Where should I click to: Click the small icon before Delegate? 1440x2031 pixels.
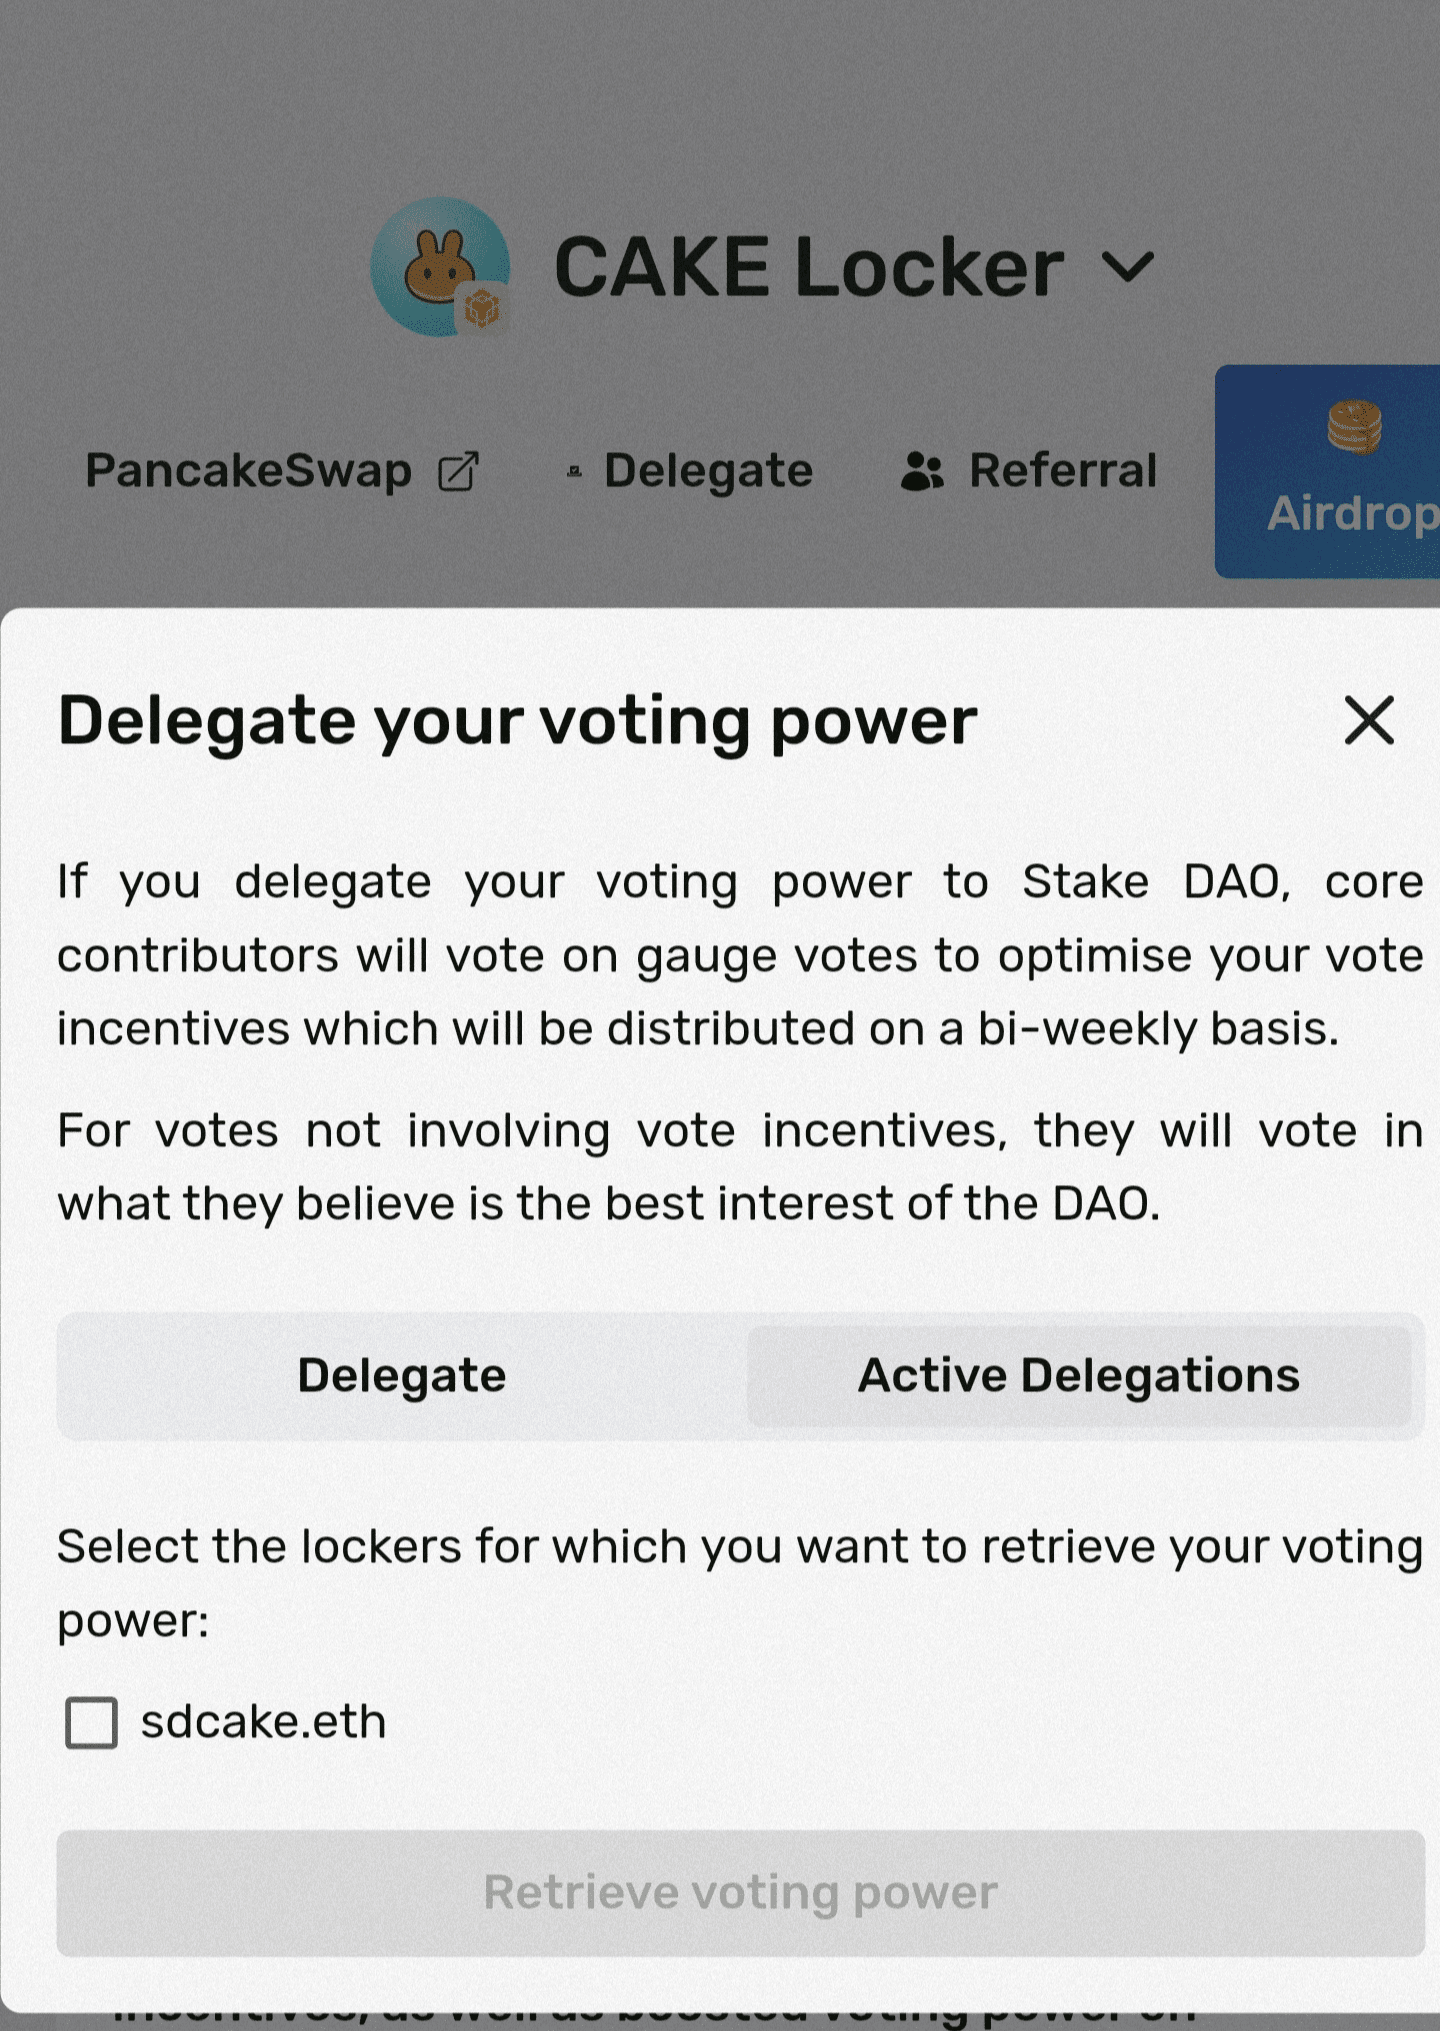(574, 471)
